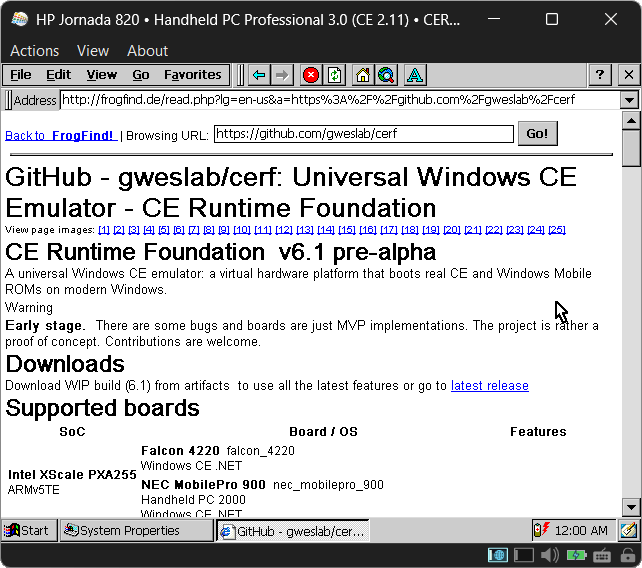
Task: Close Pocket Internet Explorer with the toolbar X
Action: coord(628,75)
